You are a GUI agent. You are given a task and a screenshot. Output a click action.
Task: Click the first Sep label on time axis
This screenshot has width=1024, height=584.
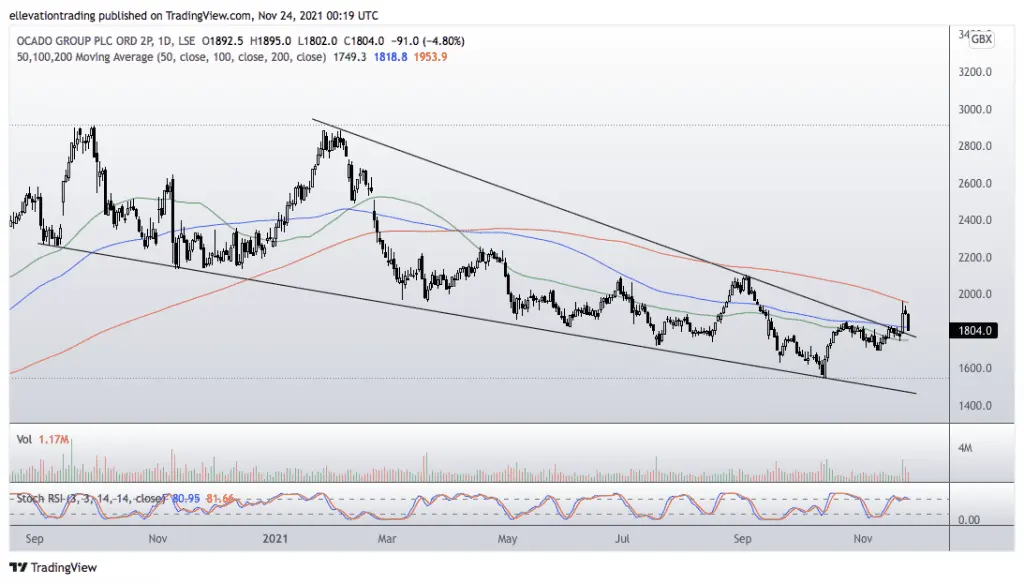pos(34,538)
